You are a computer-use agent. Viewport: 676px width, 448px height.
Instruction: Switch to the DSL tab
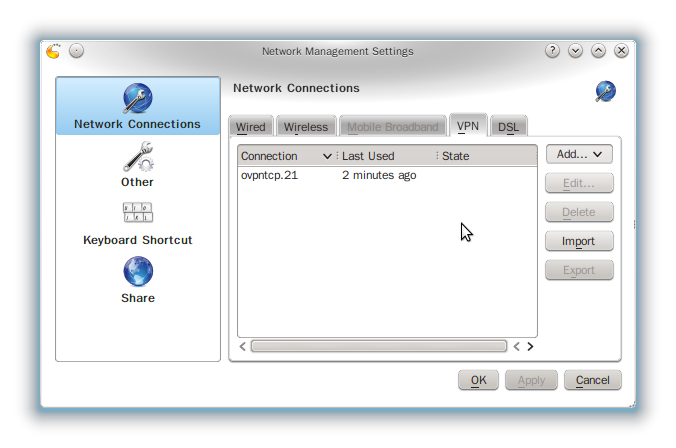(x=508, y=127)
